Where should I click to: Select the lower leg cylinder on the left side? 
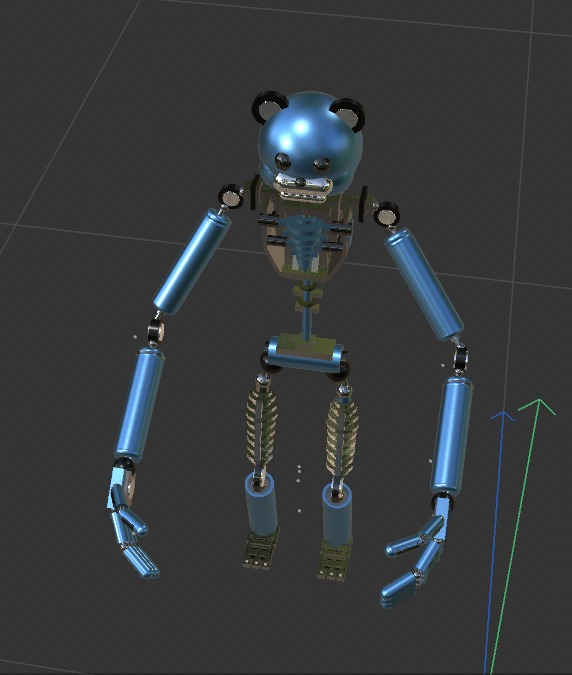coord(261,504)
